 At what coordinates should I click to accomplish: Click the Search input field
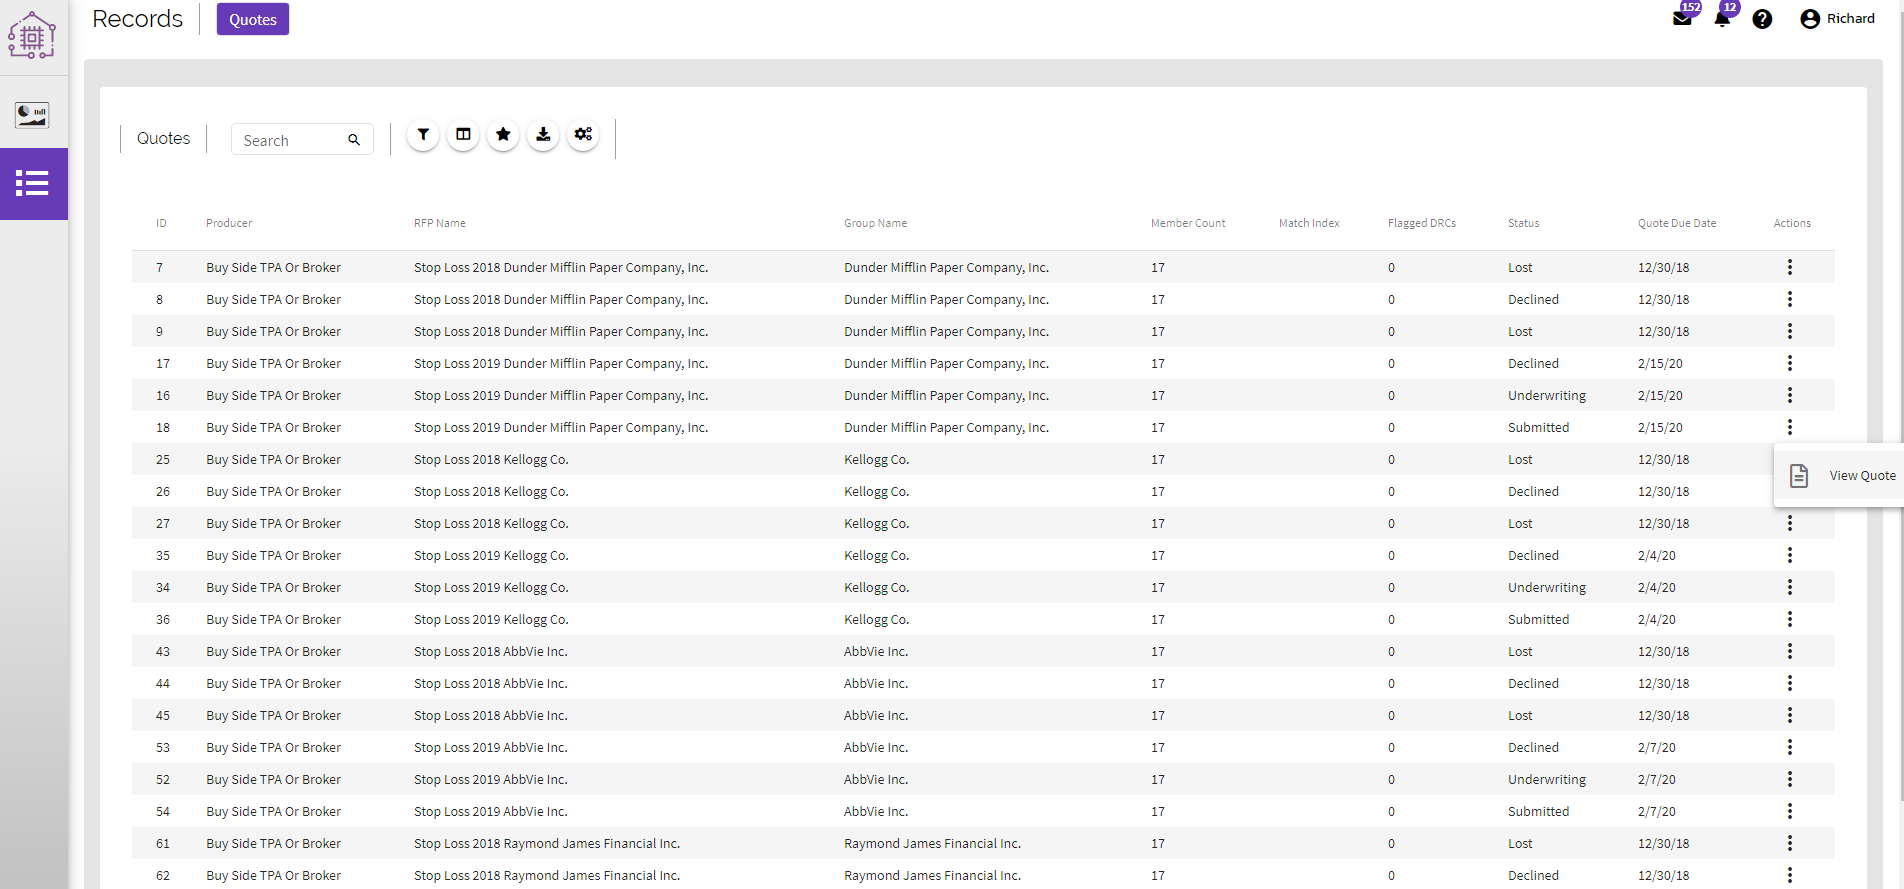(292, 140)
